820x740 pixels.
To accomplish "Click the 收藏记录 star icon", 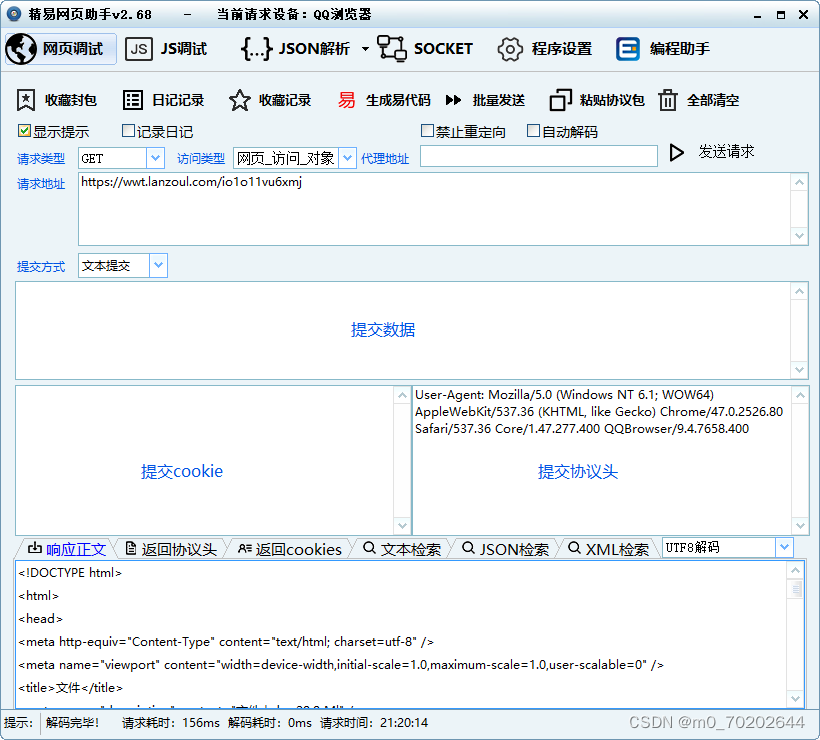I will tap(240, 100).
